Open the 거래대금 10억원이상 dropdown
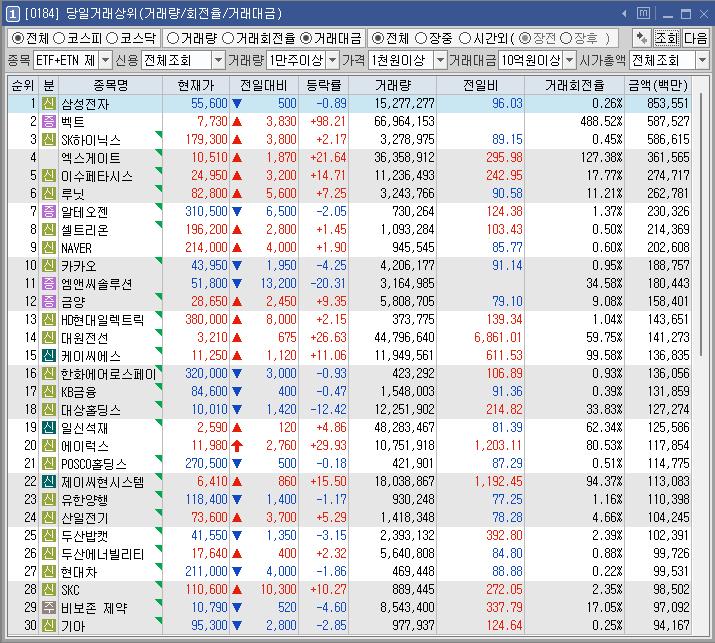Screen dimensions: 715x643 point(570,60)
